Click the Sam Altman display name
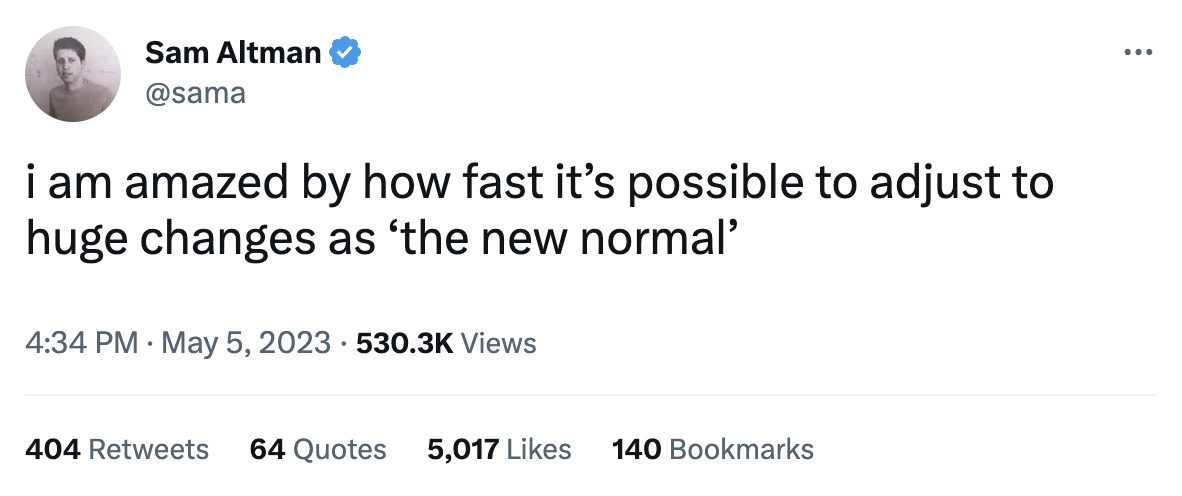Viewport: 1182px width, 496px height. point(233,52)
